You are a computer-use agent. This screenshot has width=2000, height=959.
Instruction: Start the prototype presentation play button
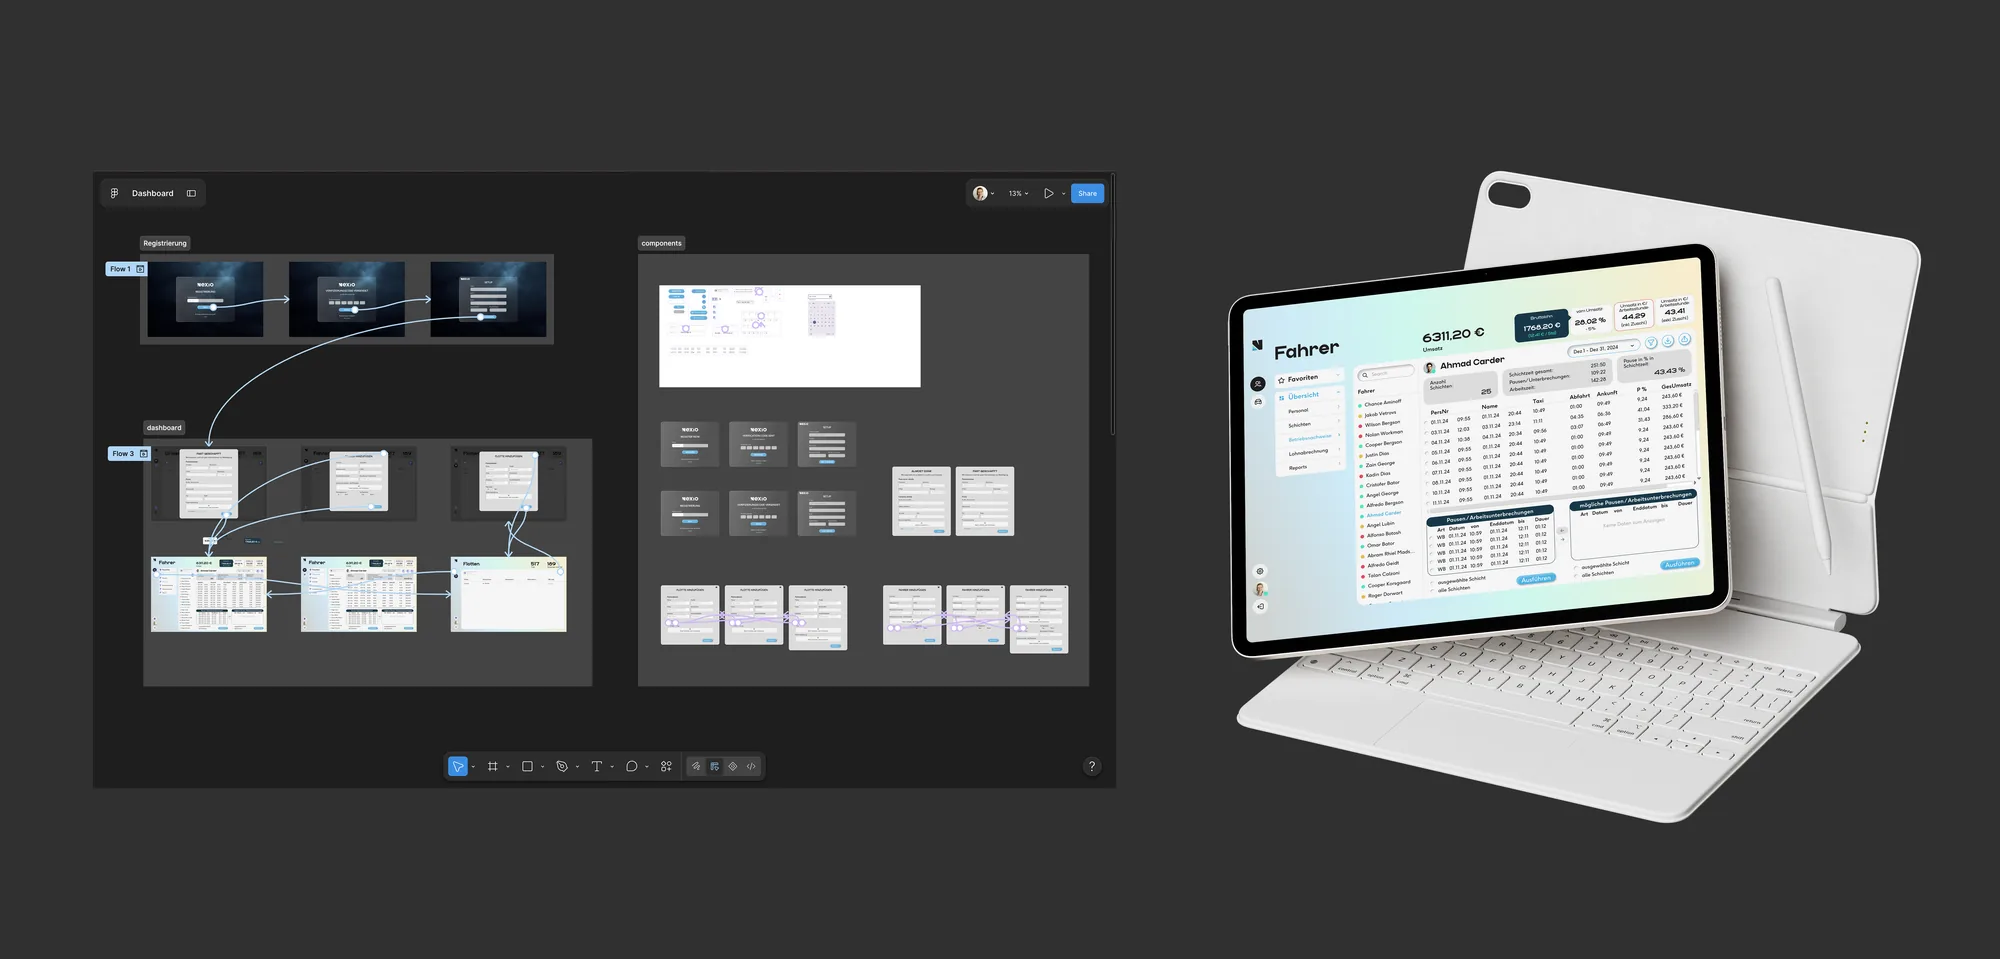pyautogui.click(x=1048, y=193)
